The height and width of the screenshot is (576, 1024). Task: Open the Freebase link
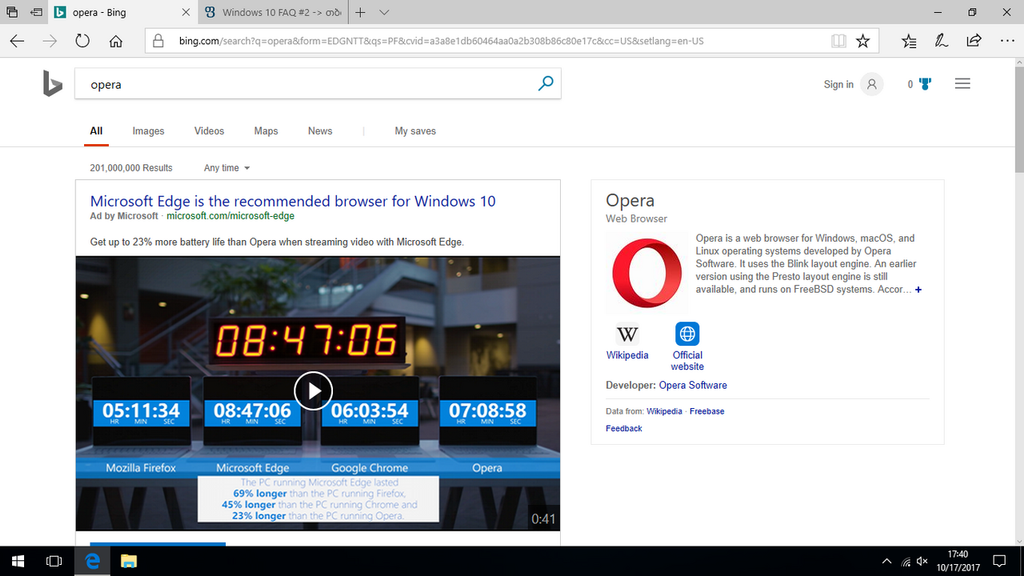(707, 411)
